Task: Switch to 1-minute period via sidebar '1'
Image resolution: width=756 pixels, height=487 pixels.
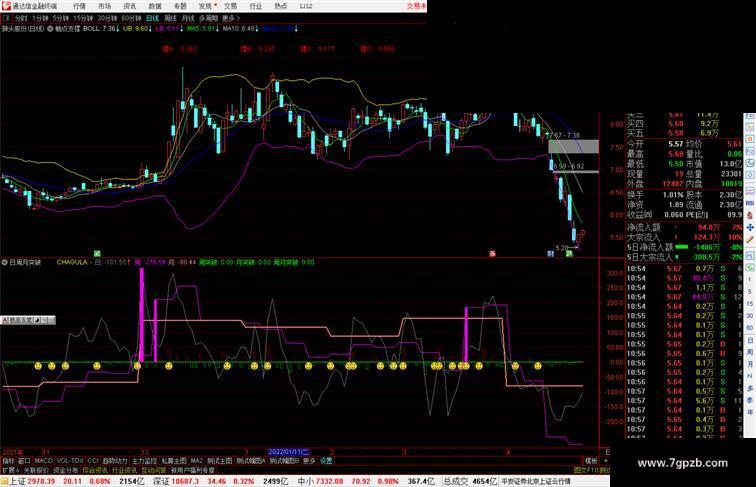Action: click(x=750, y=280)
